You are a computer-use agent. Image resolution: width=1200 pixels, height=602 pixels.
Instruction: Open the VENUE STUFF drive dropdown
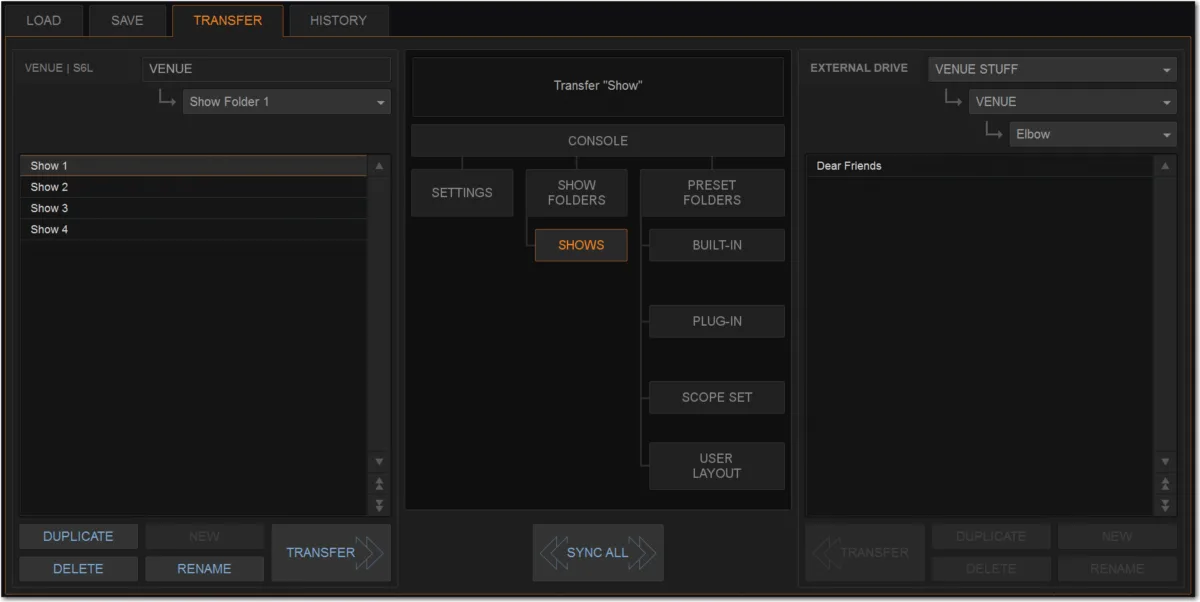pos(1052,69)
